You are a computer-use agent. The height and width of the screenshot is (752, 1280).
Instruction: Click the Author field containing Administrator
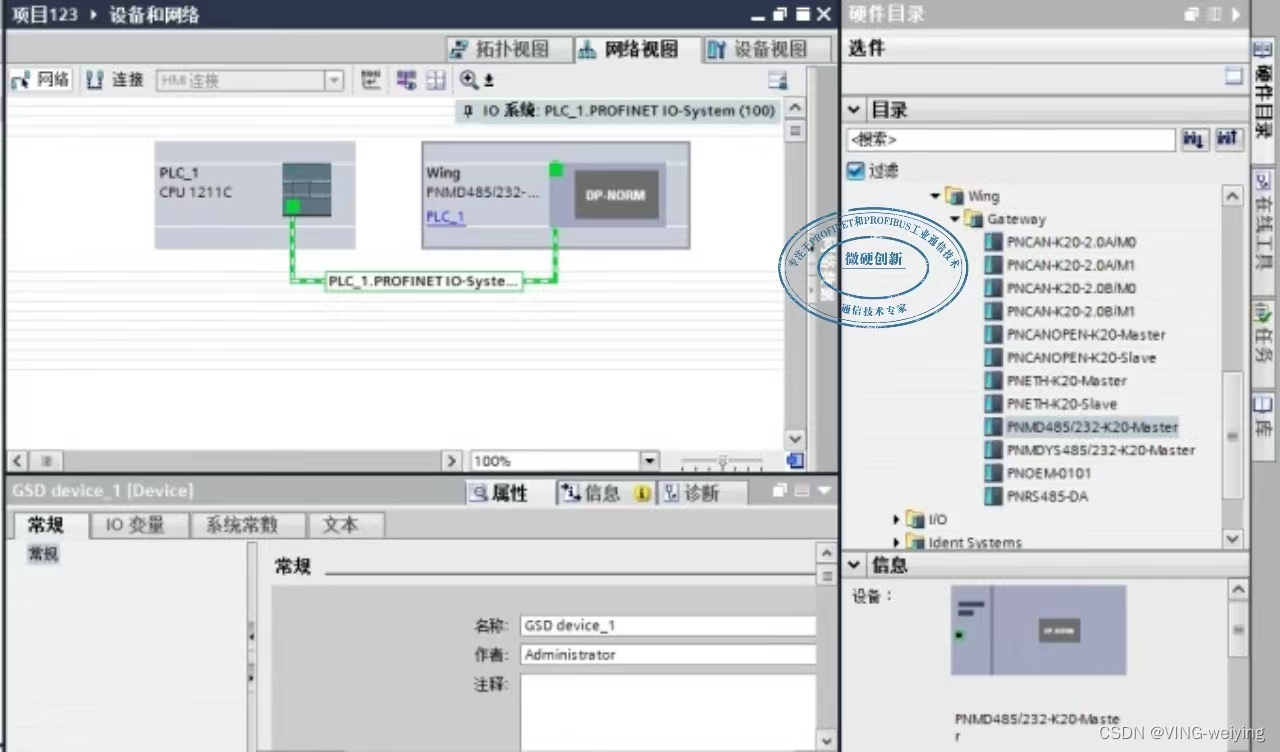coord(668,655)
